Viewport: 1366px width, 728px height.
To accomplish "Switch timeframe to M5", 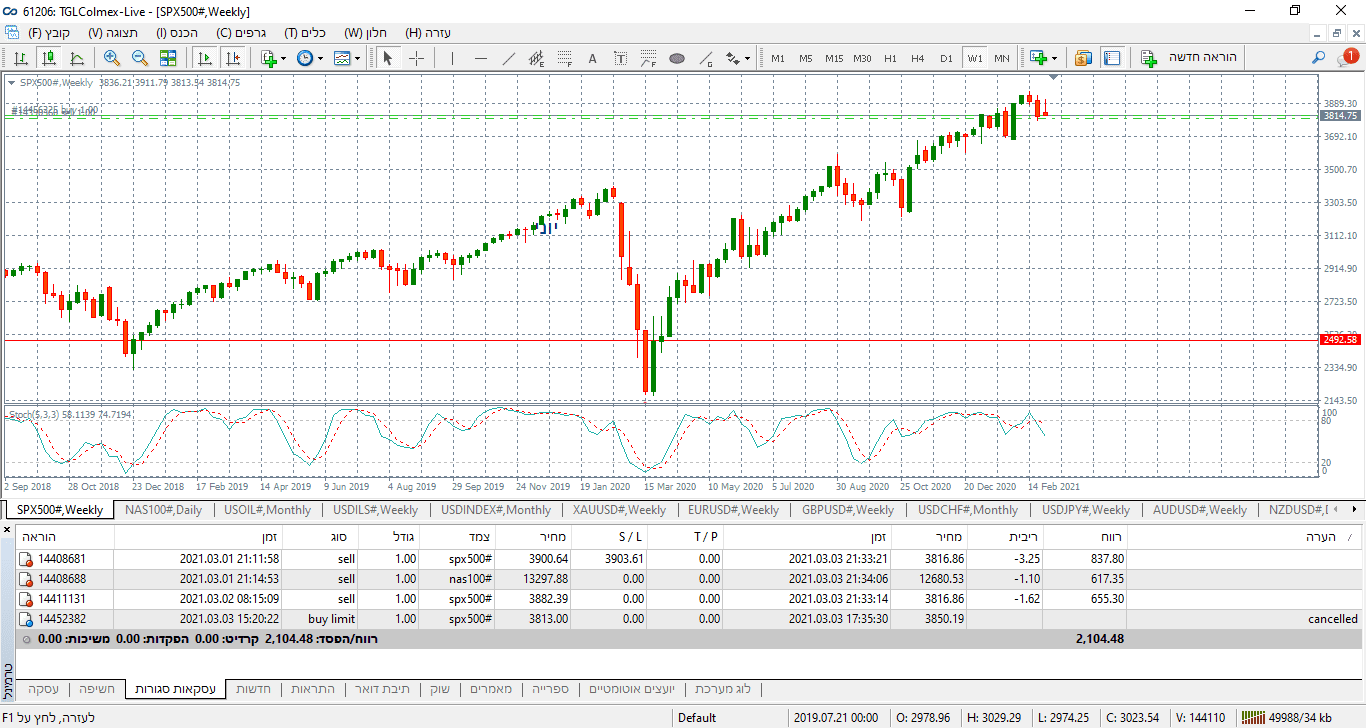I will pyautogui.click(x=806, y=58).
